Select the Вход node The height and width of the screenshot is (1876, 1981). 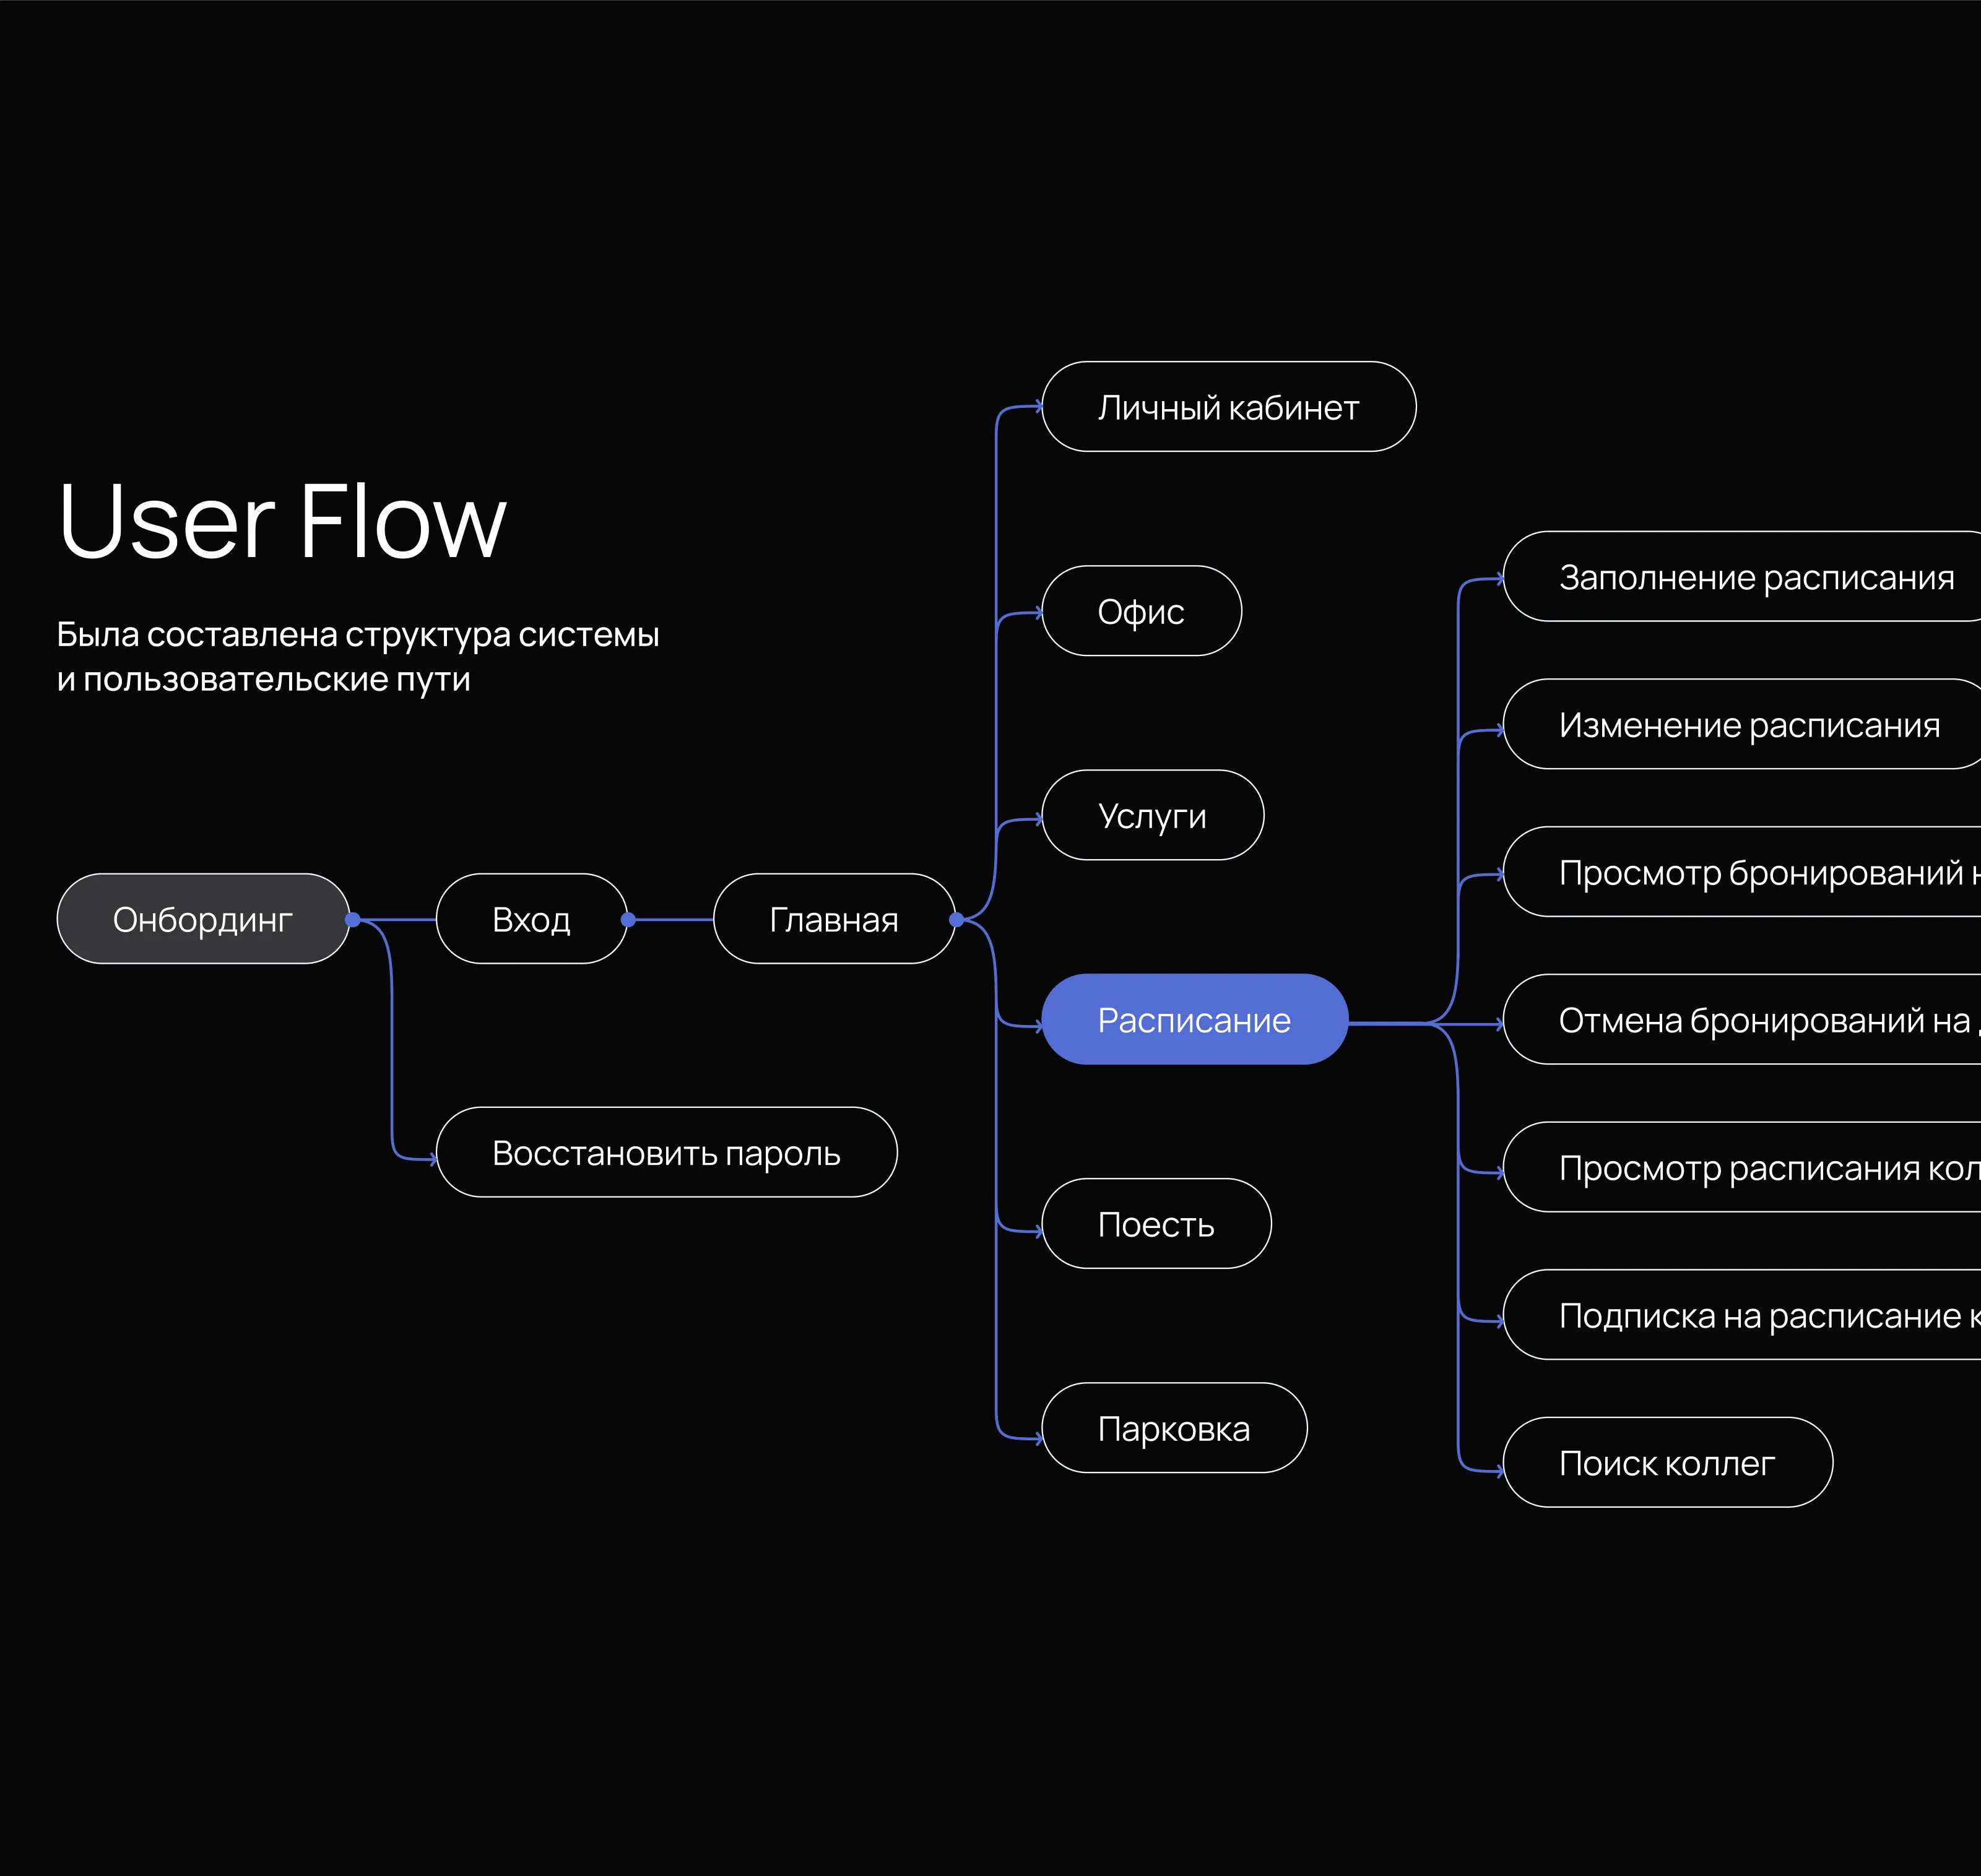point(531,919)
